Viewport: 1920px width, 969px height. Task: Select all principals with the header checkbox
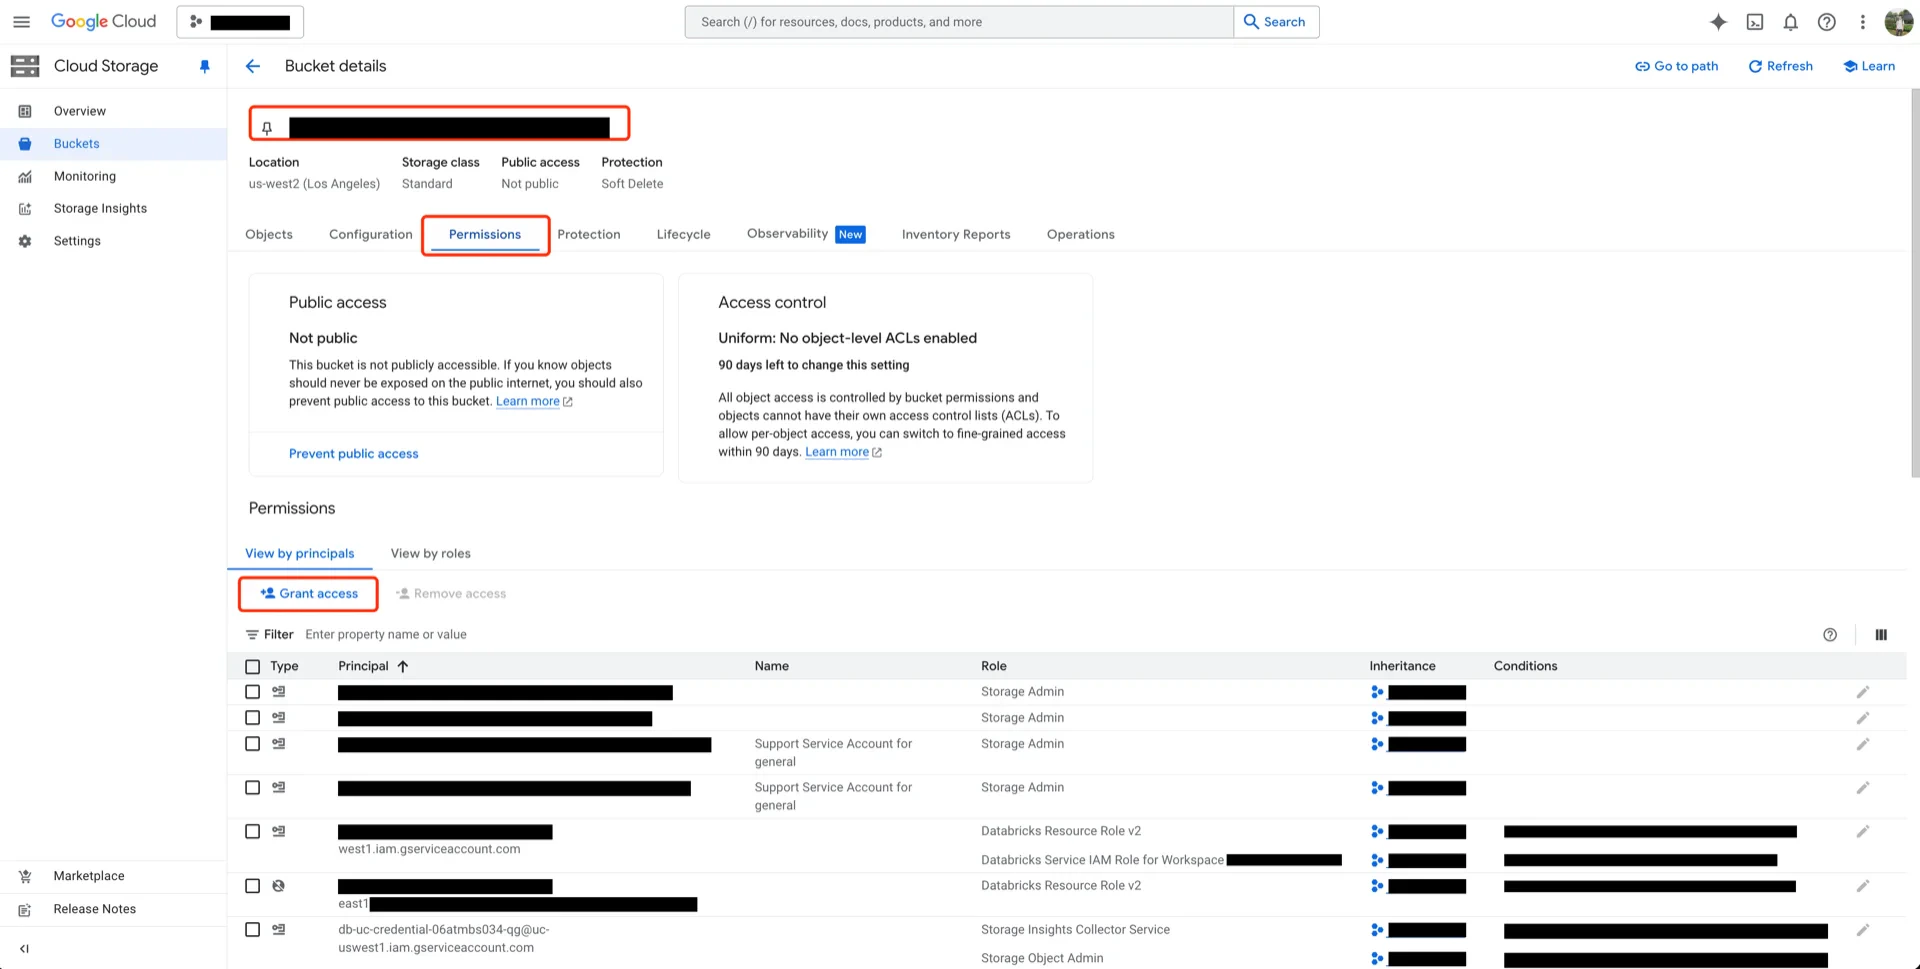pyautogui.click(x=252, y=667)
